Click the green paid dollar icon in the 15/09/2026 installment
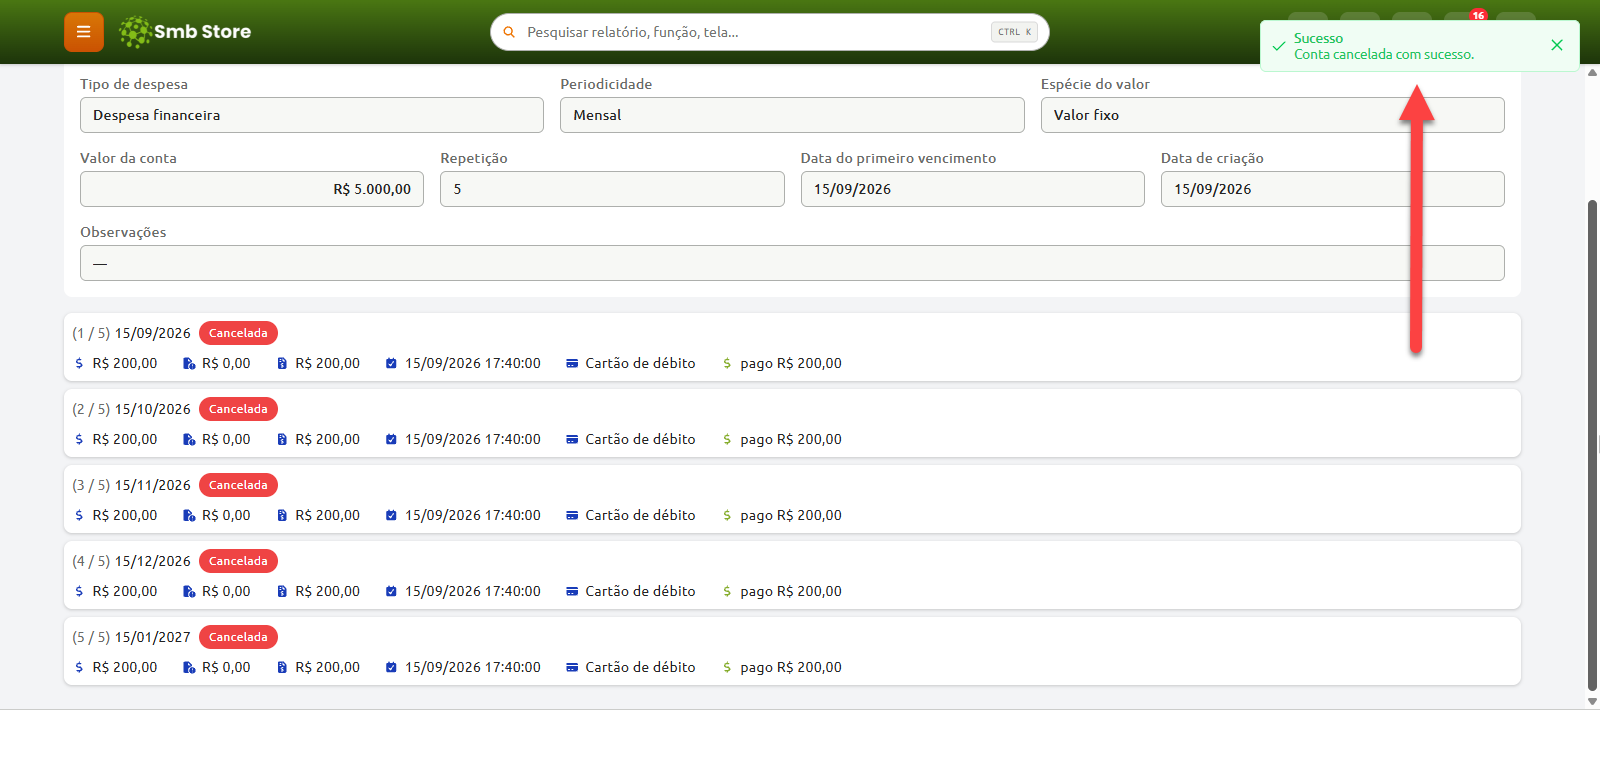The width and height of the screenshot is (1600, 765). [727, 363]
